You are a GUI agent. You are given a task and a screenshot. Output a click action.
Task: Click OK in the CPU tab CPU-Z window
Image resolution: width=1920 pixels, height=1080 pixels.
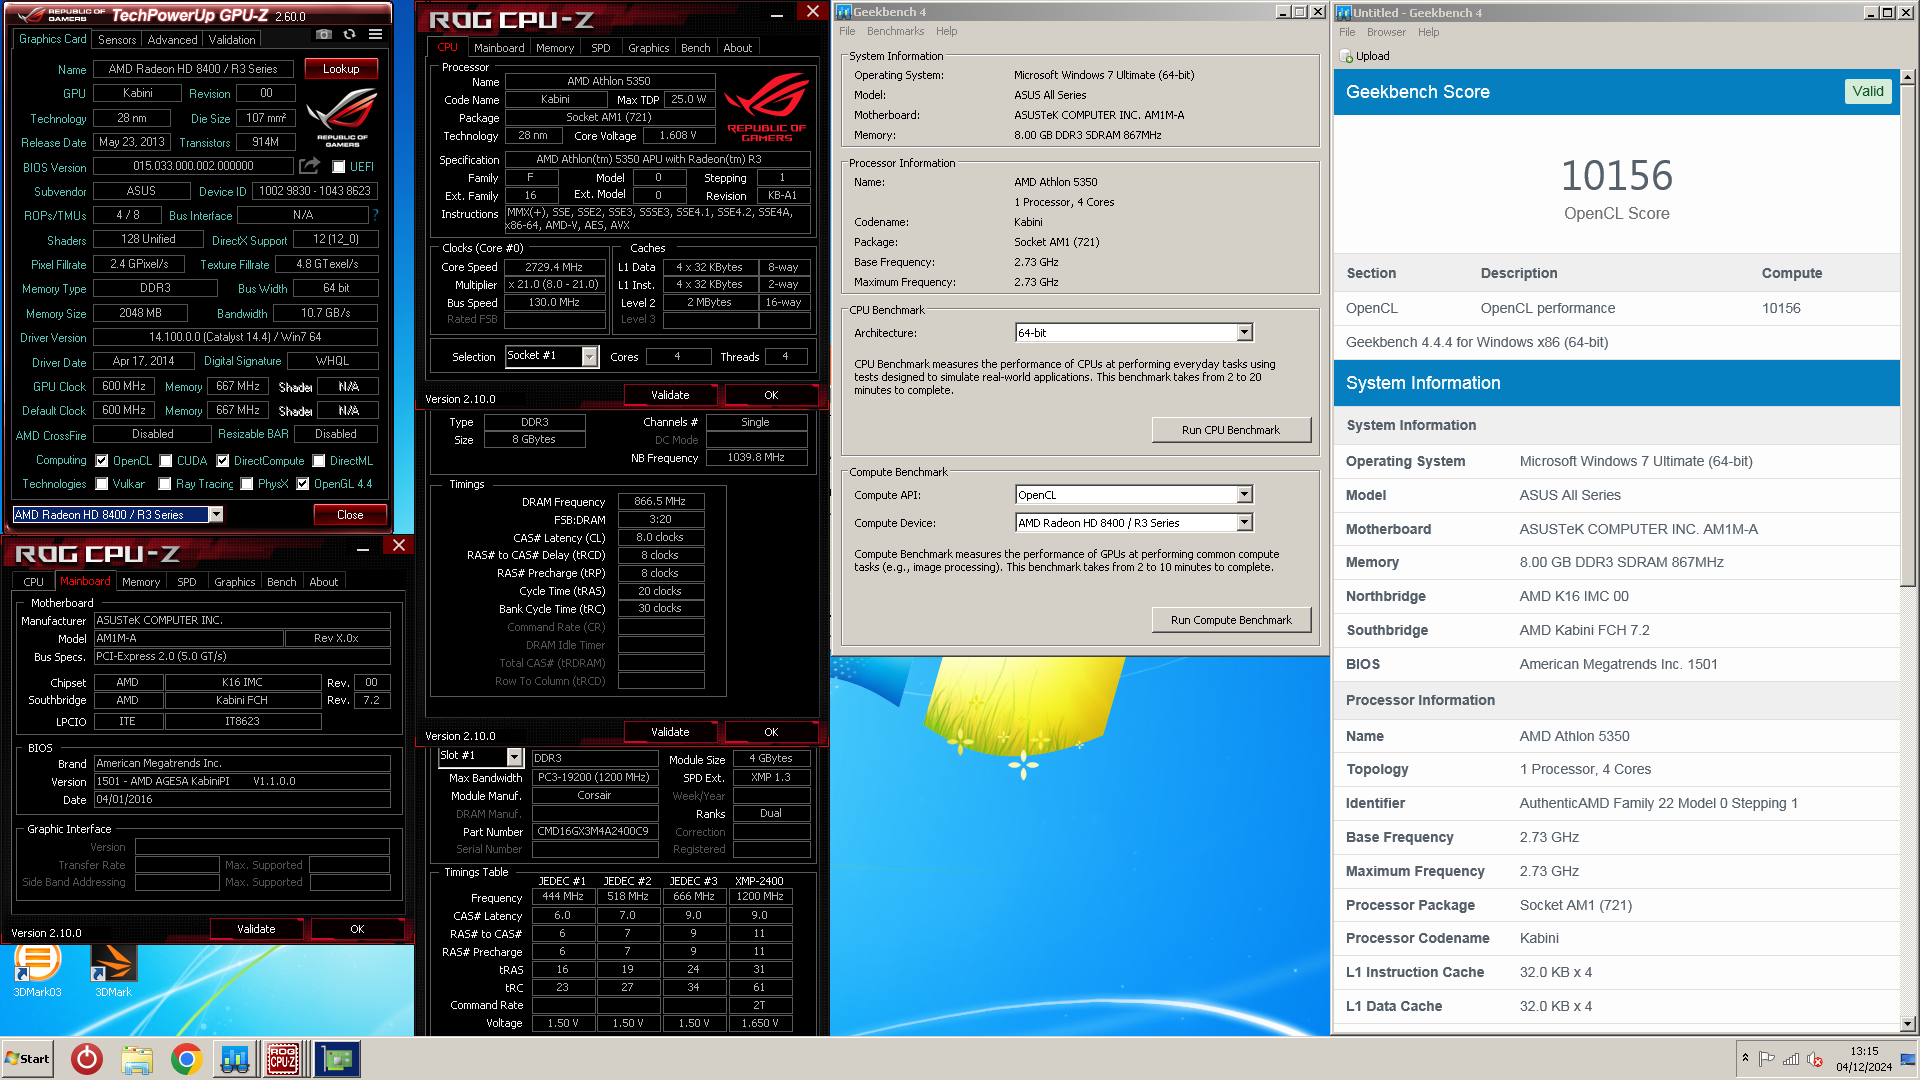[x=771, y=395]
